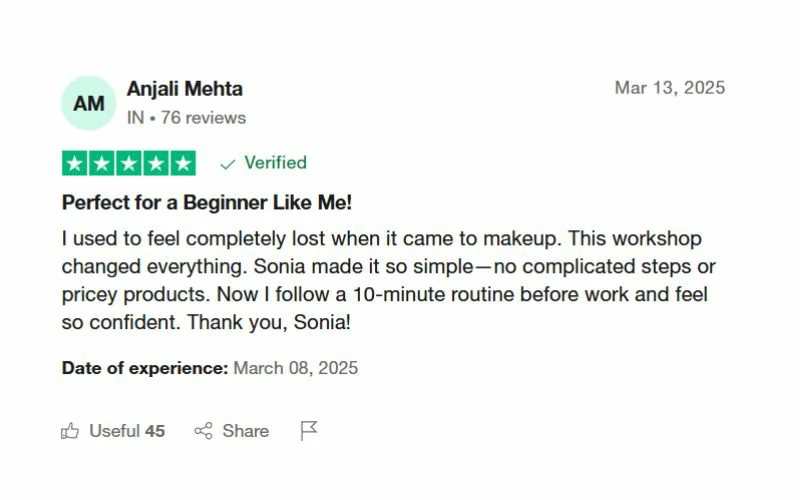Click the "76 reviews" count
800x500 pixels.
click(x=202, y=118)
